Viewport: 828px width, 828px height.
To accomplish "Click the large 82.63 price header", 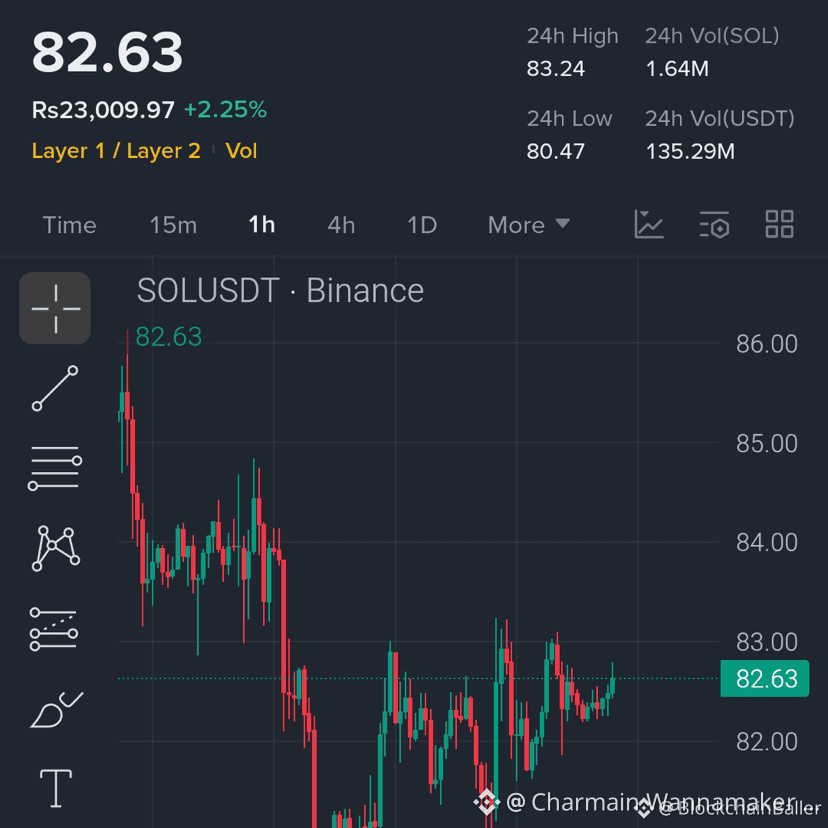I will click(x=107, y=52).
